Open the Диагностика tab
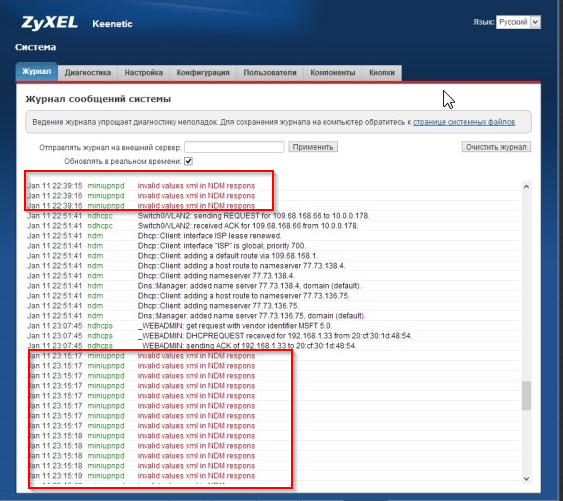 coord(88,73)
